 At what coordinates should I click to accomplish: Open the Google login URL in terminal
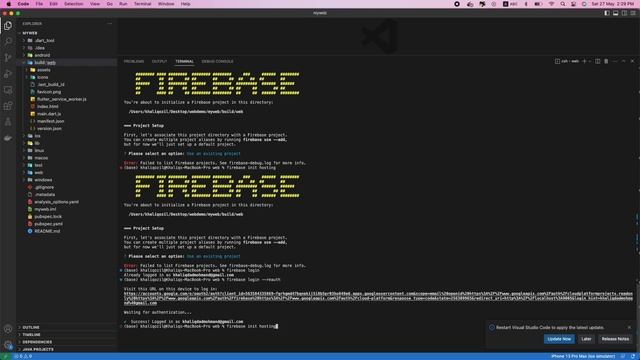tap(378, 298)
